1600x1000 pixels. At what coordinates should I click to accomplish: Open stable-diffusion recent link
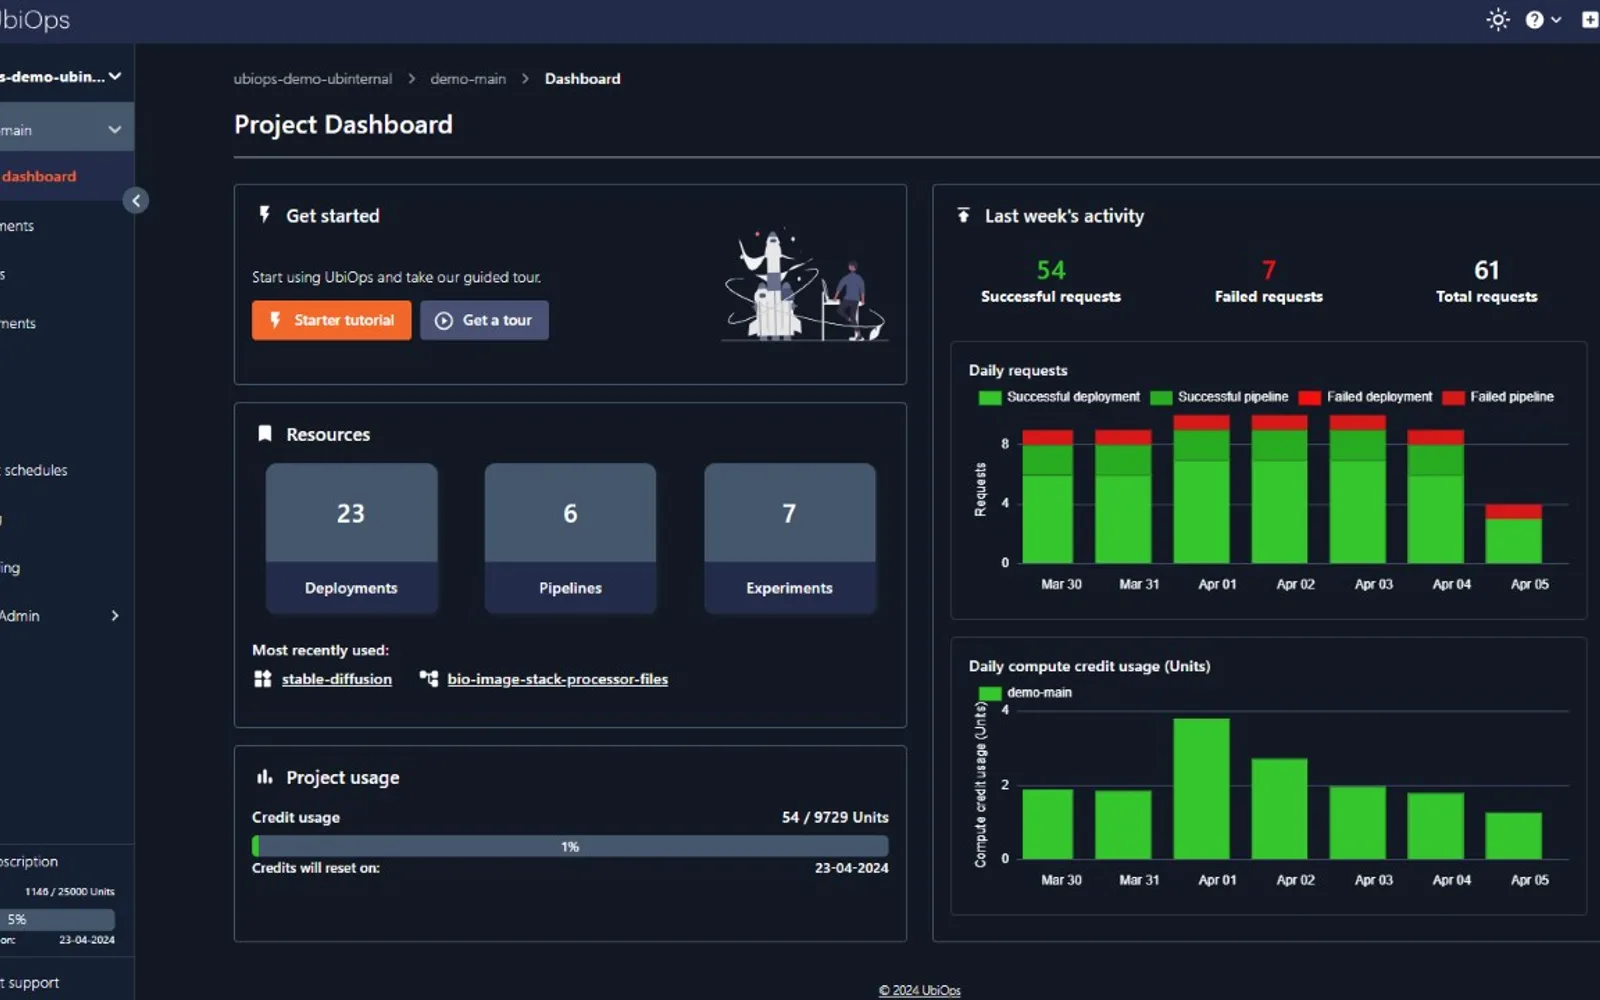coord(337,679)
